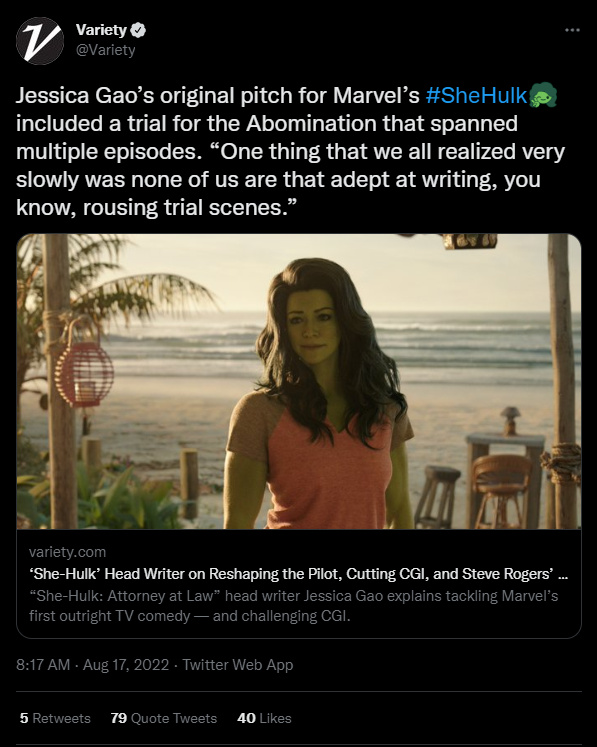Click the Aug 17, 2022 date
The height and width of the screenshot is (747, 597).
pyautogui.click(x=126, y=665)
